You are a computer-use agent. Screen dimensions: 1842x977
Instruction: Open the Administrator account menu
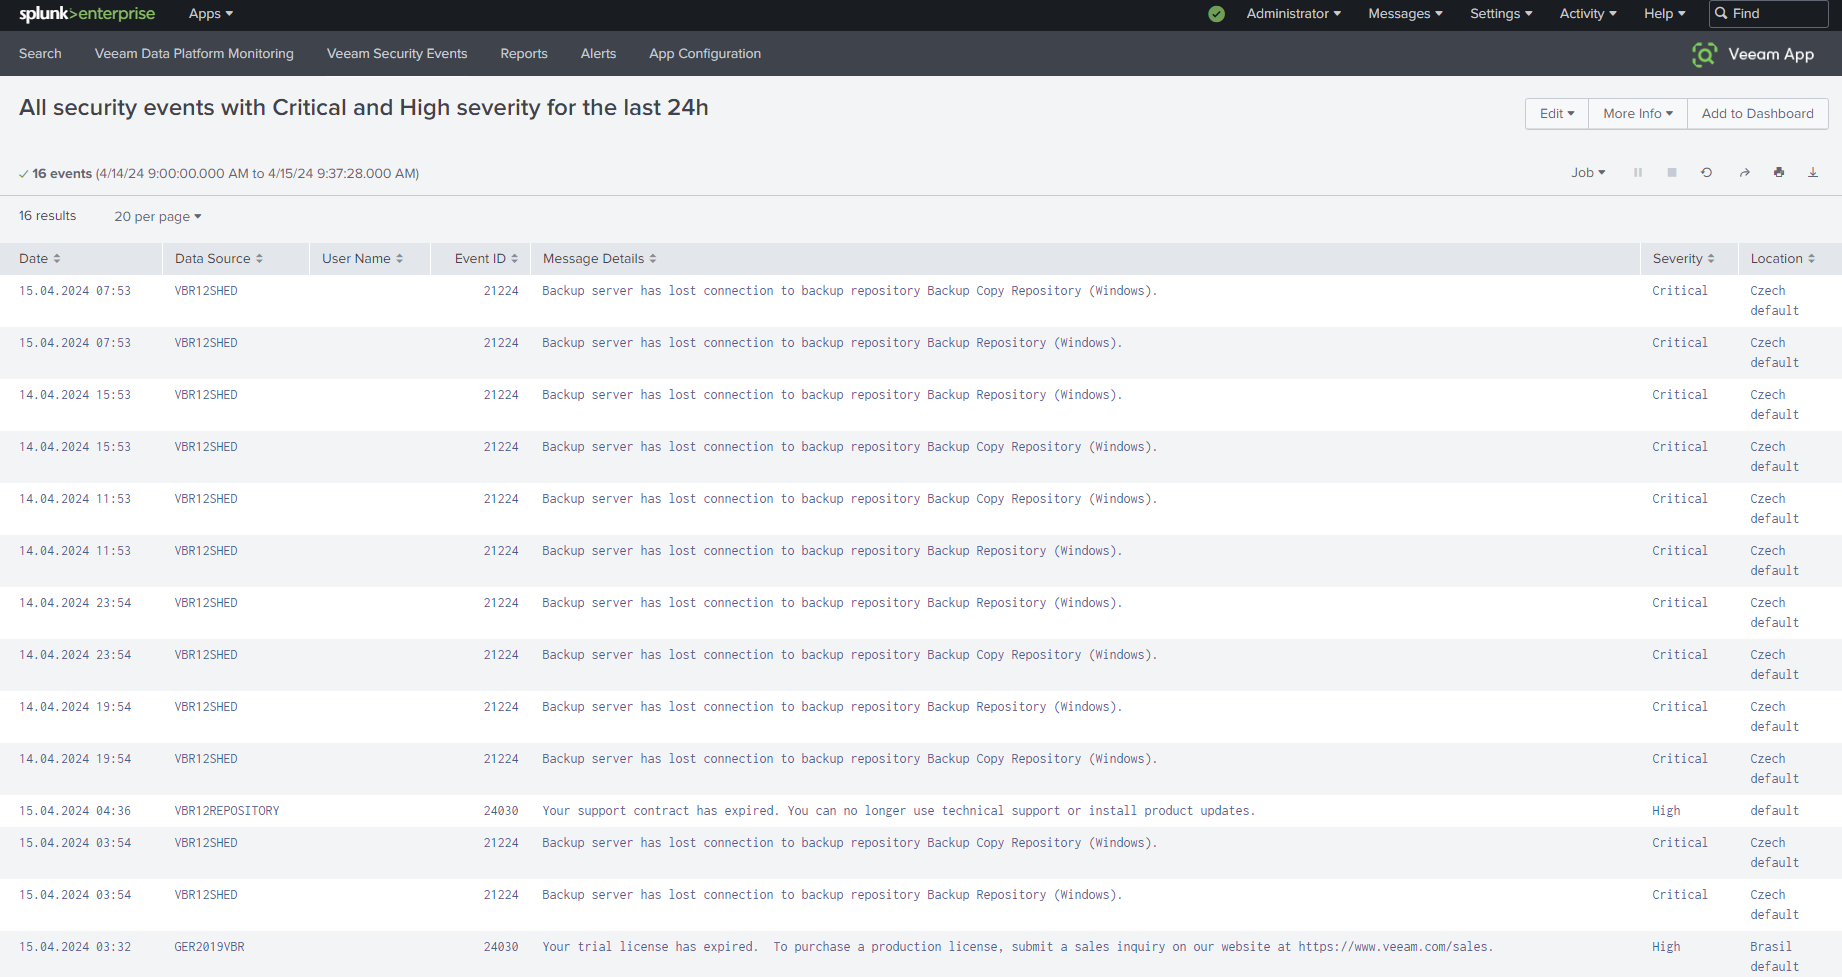pos(1294,14)
